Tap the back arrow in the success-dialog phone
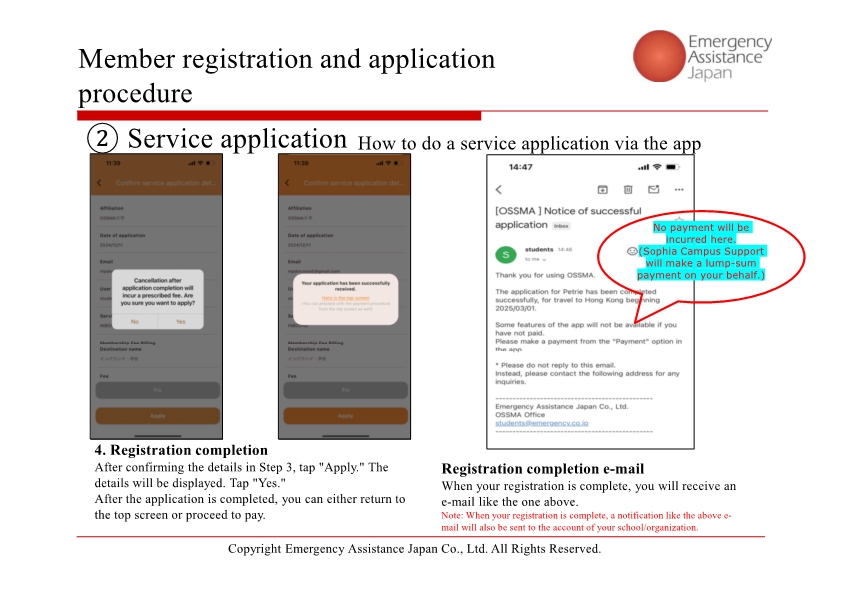 tap(287, 183)
